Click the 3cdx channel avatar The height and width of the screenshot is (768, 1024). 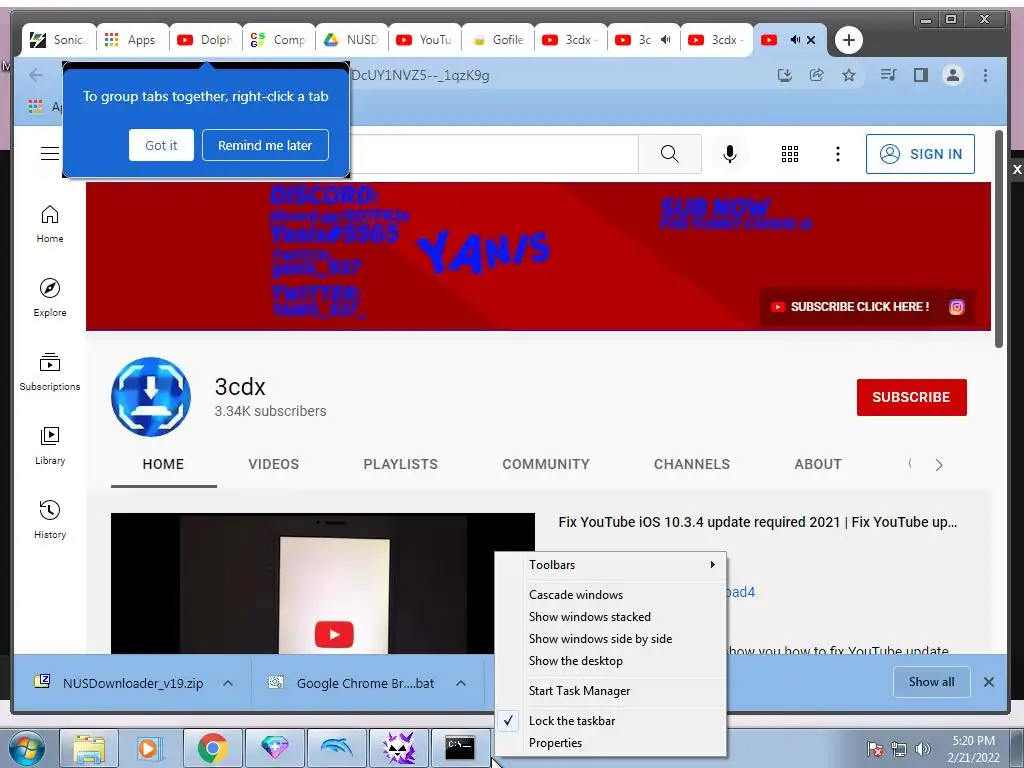151,397
